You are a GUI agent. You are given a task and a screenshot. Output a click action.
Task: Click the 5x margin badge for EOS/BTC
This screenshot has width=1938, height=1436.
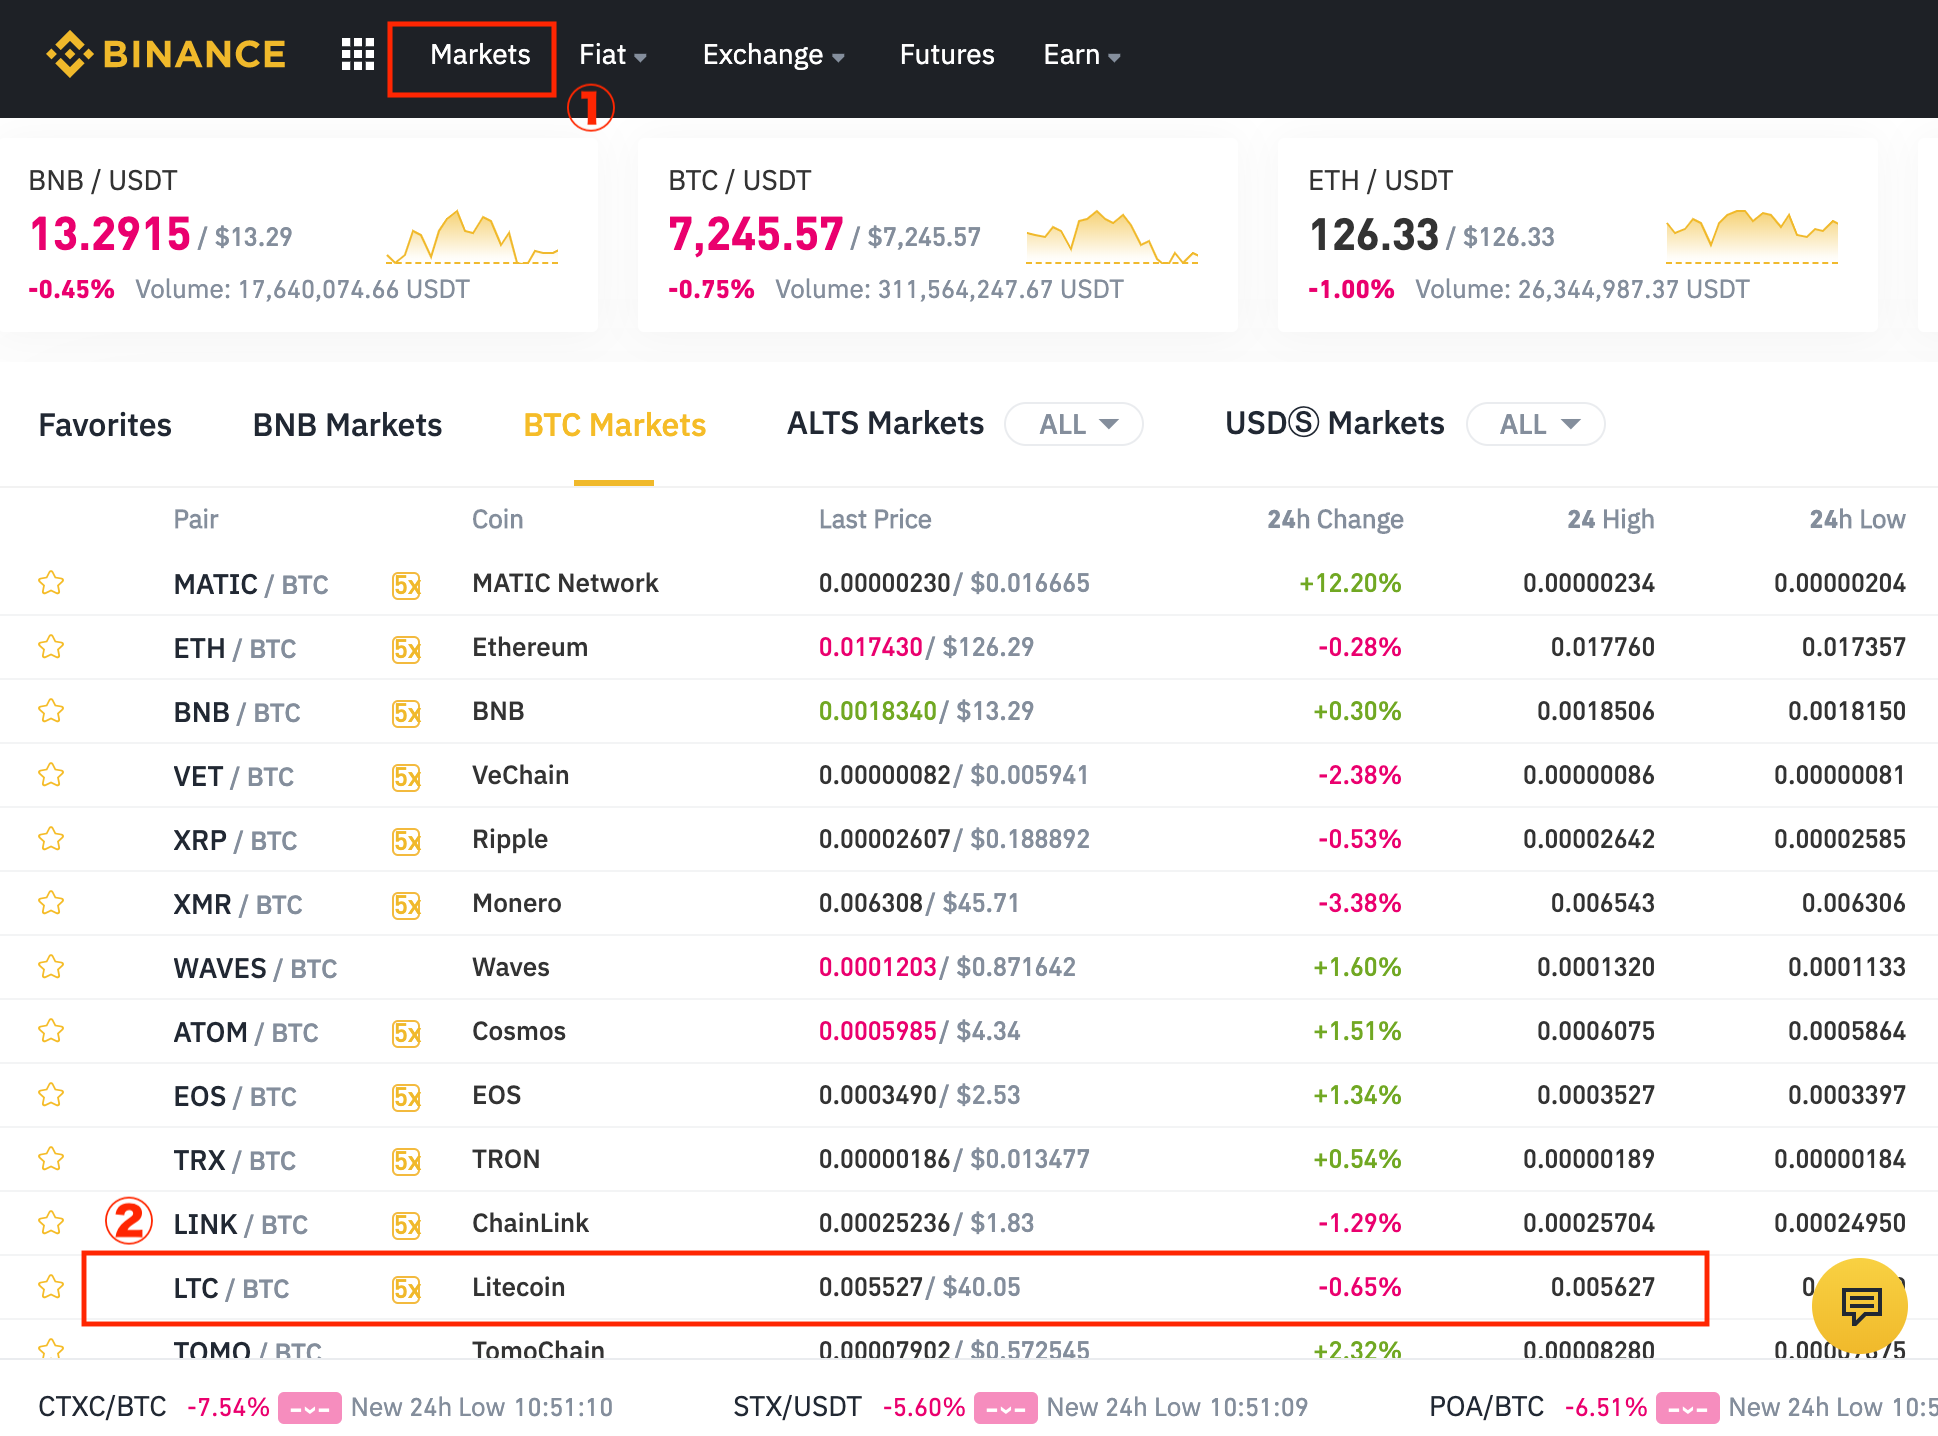click(406, 1097)
